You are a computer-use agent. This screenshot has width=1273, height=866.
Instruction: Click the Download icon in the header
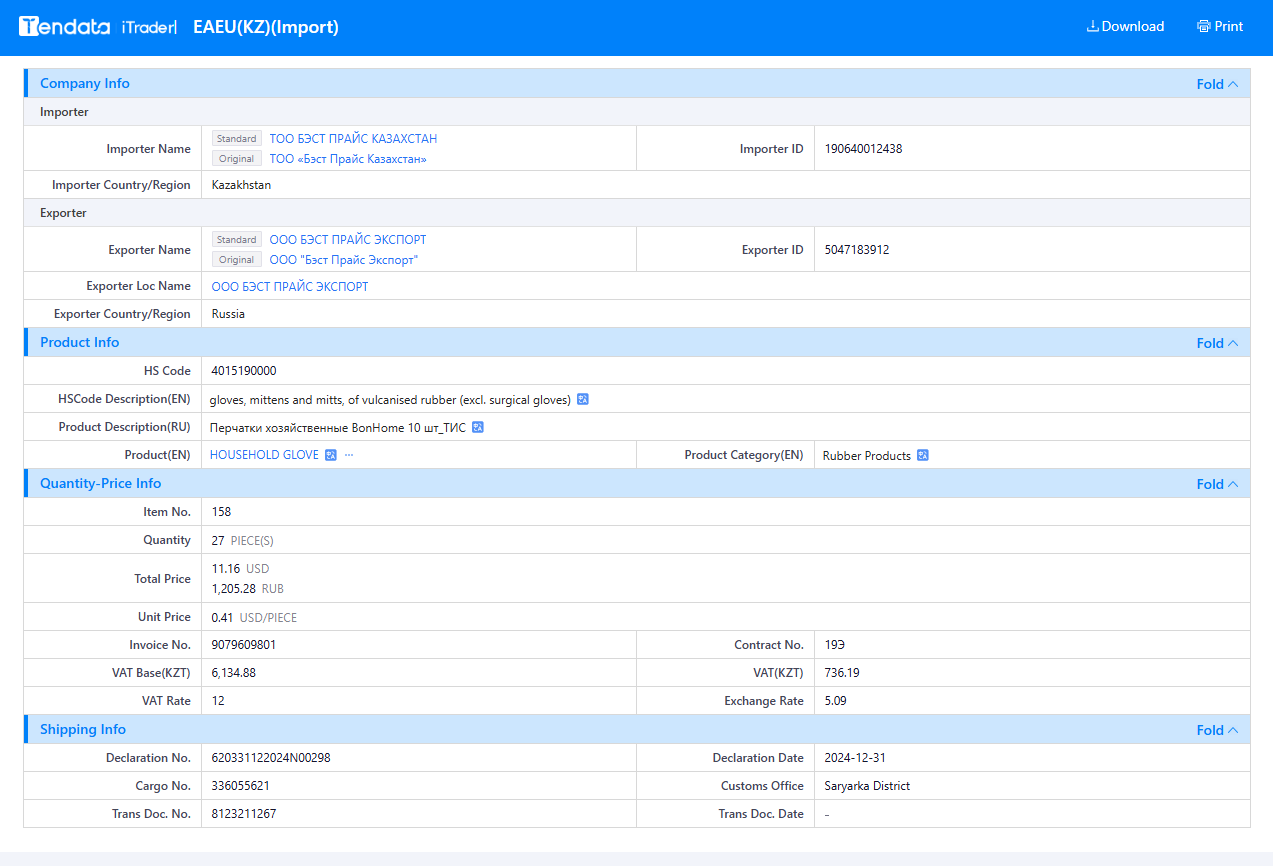[1093, 27]
